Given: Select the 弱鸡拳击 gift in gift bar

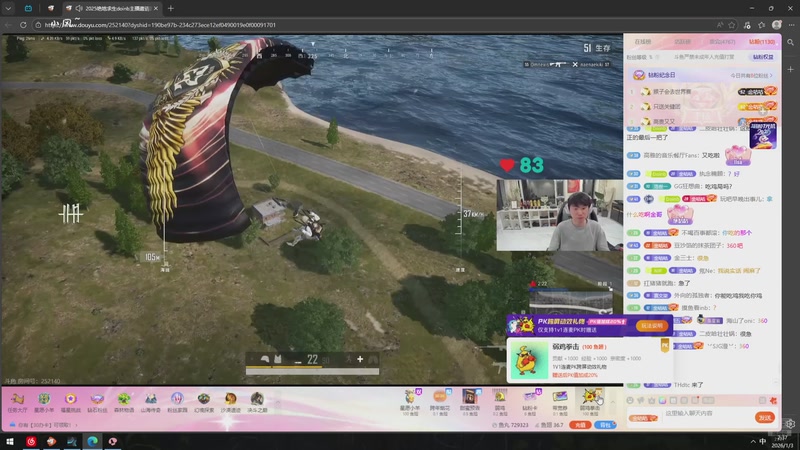Looking at the screenshot, I should pyautogui.click(x=590, y=402).
